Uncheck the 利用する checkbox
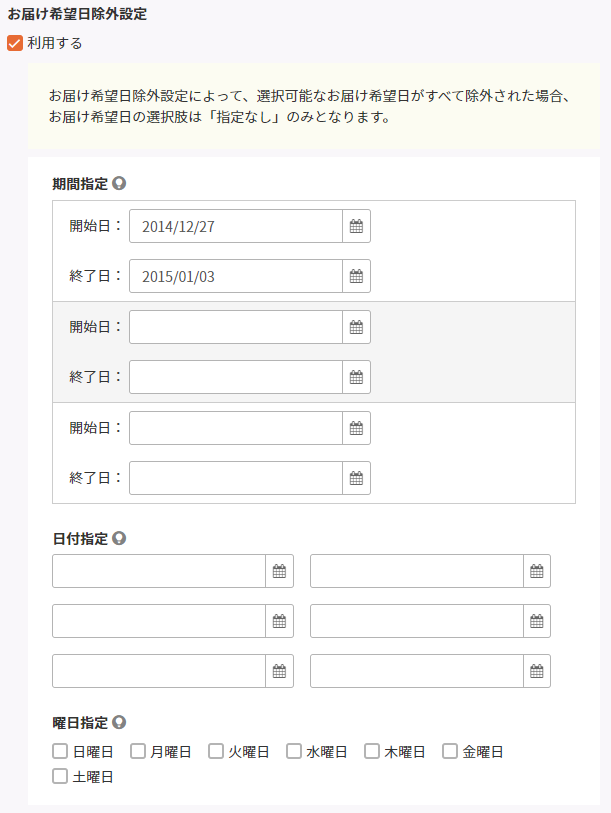 [x=15, y=43]
